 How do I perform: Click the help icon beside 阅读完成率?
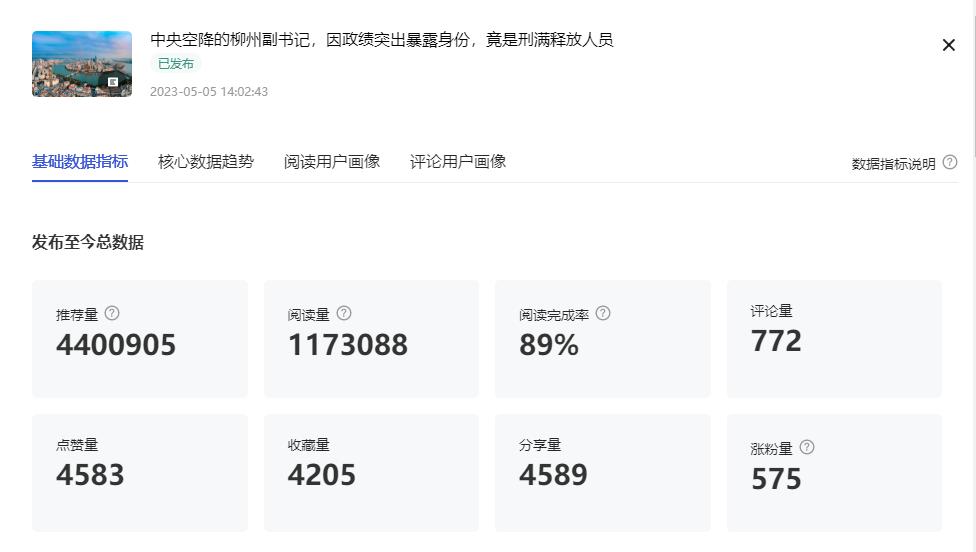pyautogui.click(x=603, y=313)
